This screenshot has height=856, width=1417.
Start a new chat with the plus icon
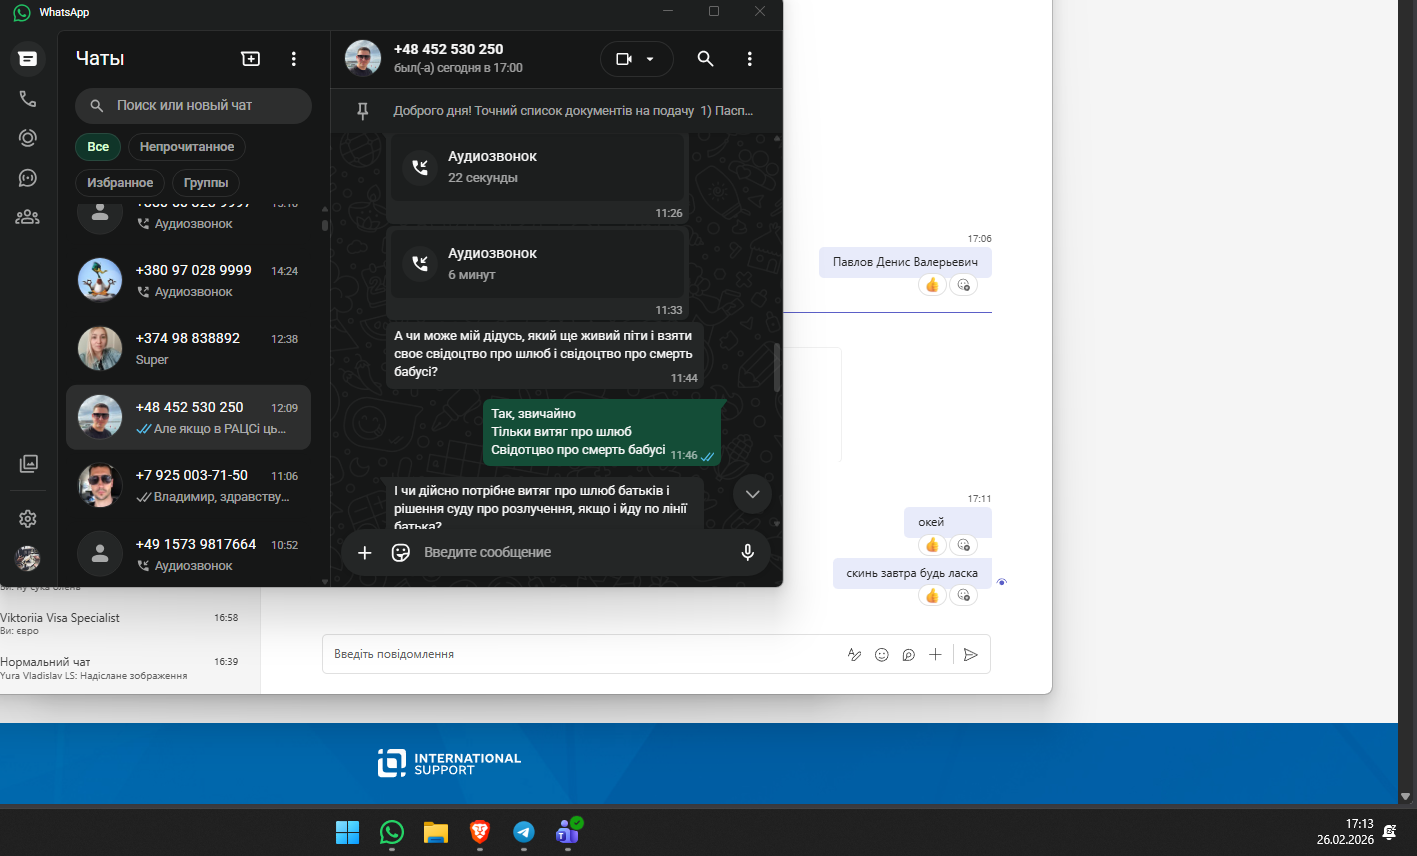click(x=251, y=59)
